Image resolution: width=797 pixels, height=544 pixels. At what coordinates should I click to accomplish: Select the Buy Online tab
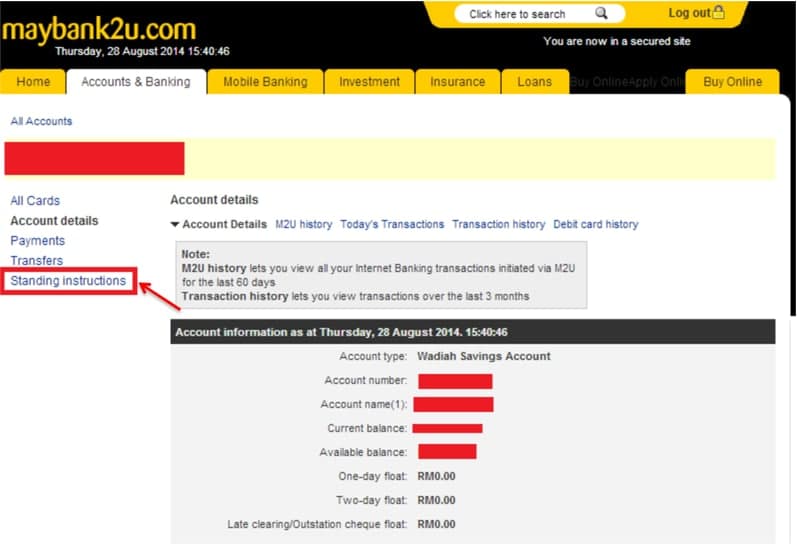732,82
